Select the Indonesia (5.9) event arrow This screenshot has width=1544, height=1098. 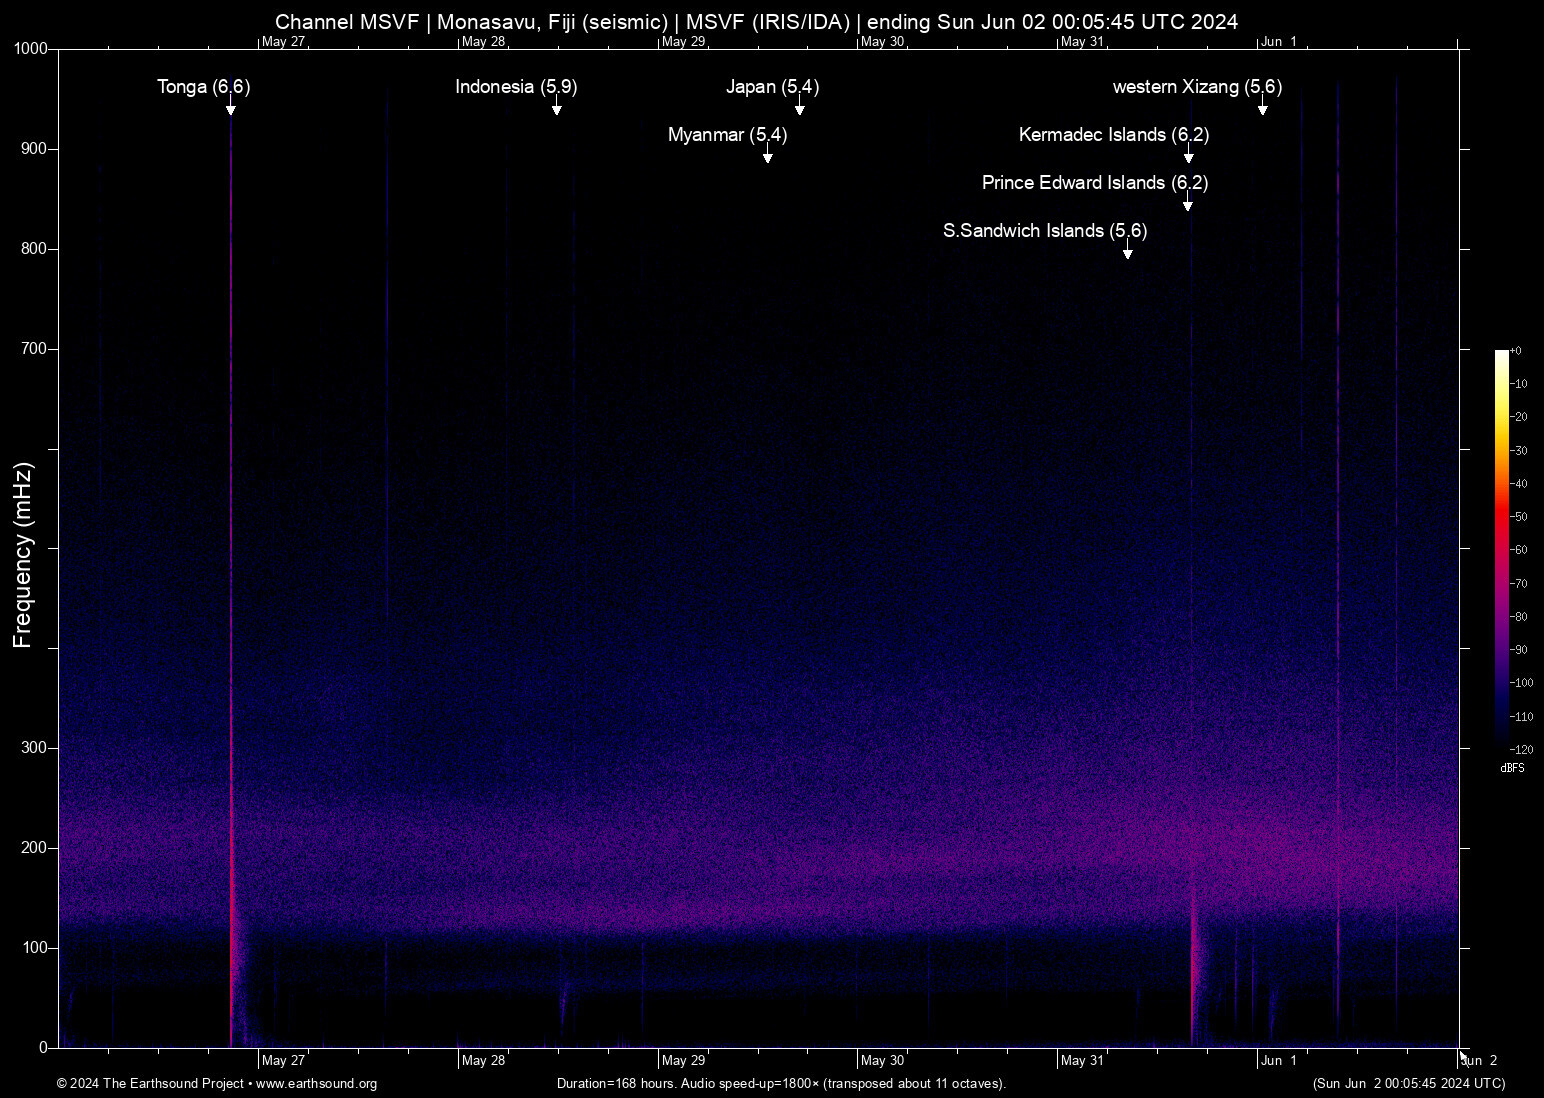557,109
